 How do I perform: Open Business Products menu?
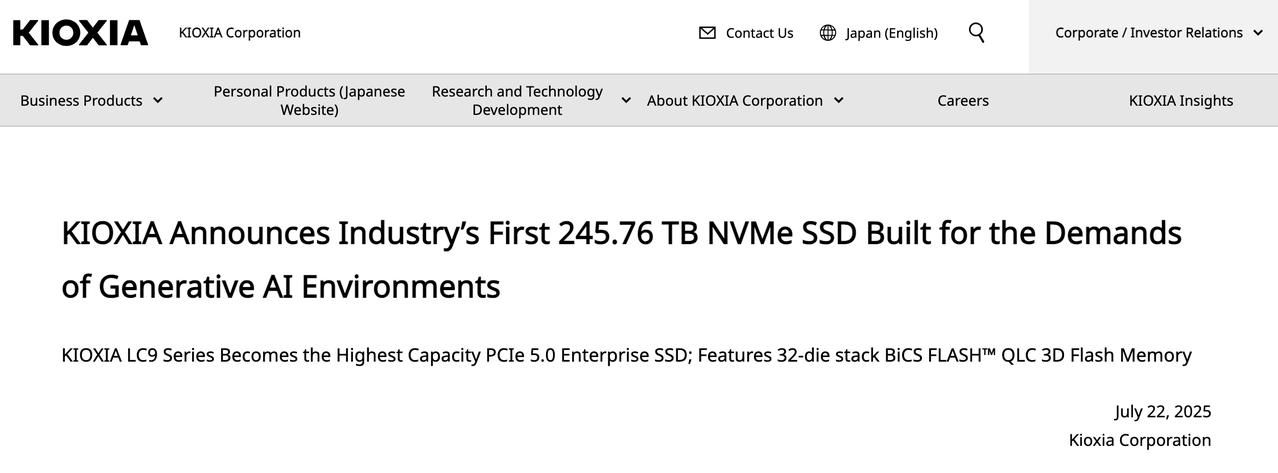pos(81,100)
